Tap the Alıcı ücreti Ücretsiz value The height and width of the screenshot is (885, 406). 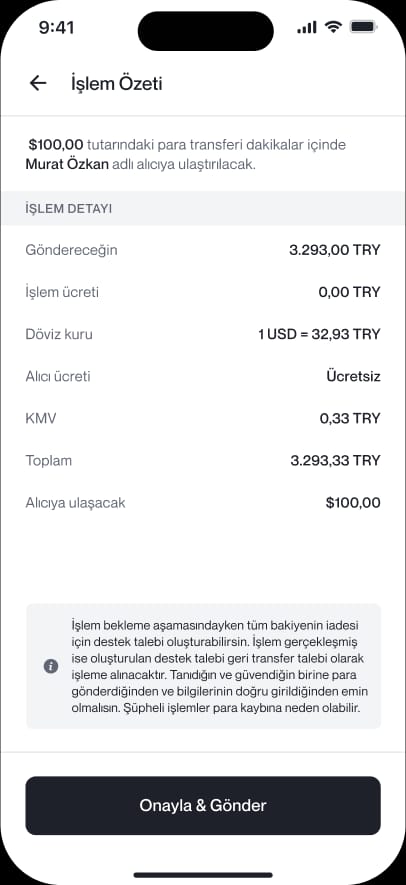pos(353,376)
